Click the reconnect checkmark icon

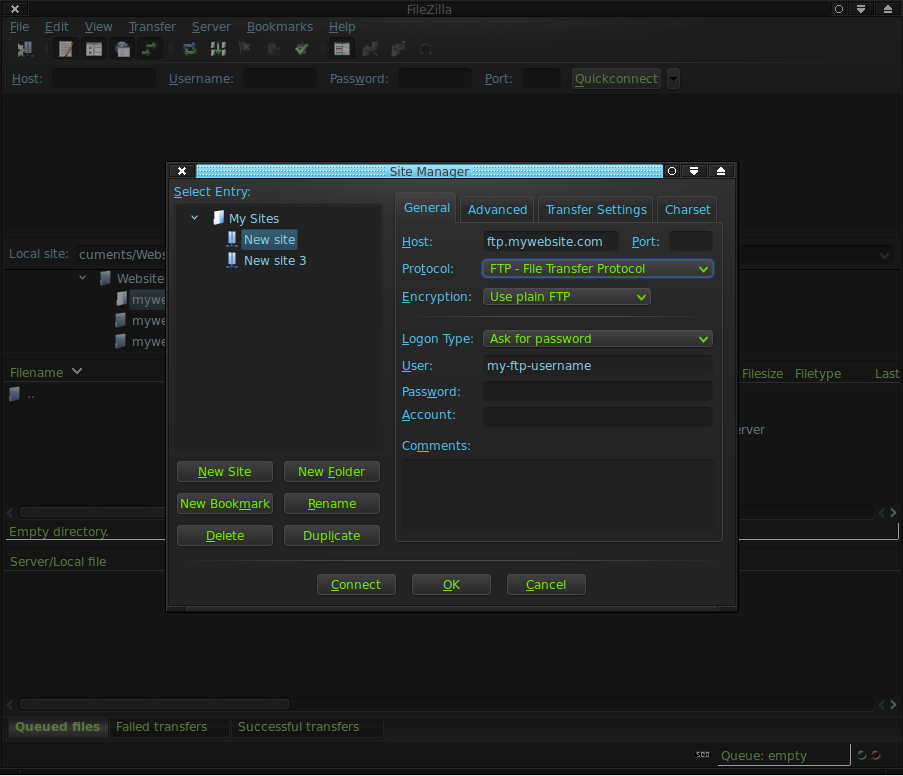click(x=302, y=49)
